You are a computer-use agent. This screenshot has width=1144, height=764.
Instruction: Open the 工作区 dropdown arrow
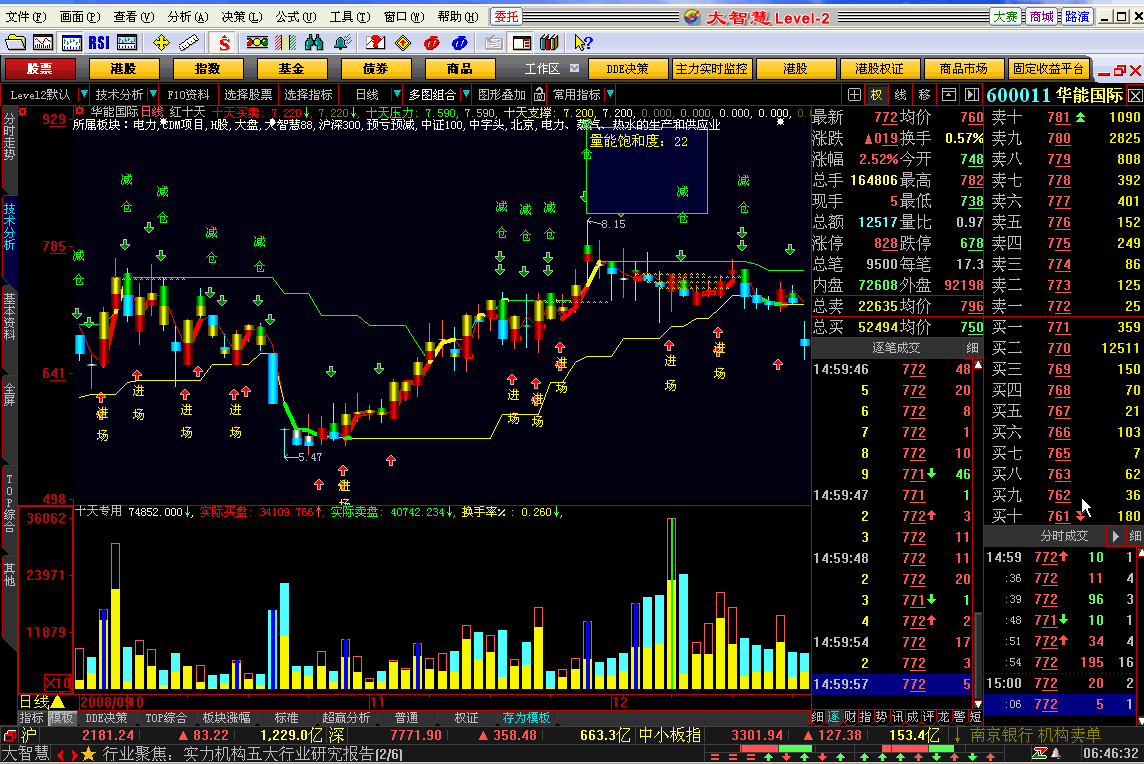point(574,69)
